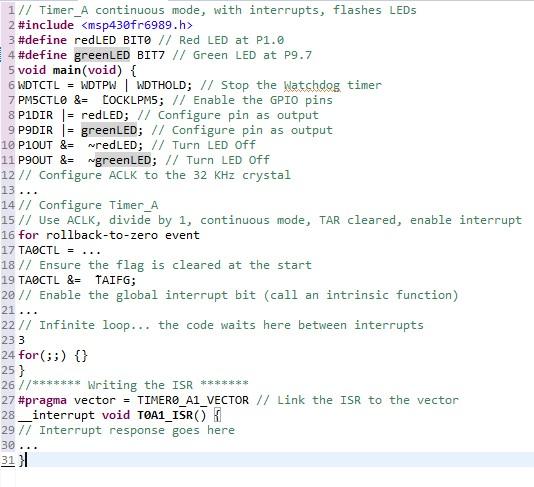Click WDTCTL on line 6
This screenshot has width=534, height=487.
point(39,85)
